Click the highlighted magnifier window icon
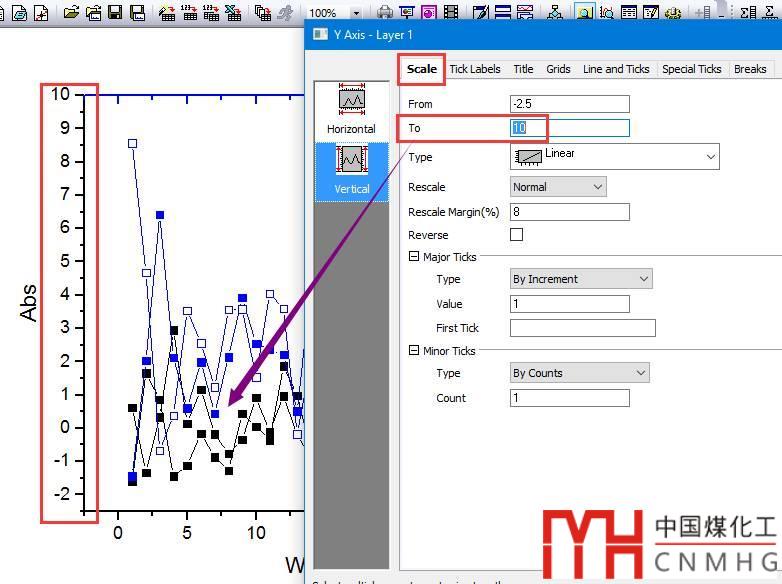This screenshot has height=584, width=782. coord(584,12)
